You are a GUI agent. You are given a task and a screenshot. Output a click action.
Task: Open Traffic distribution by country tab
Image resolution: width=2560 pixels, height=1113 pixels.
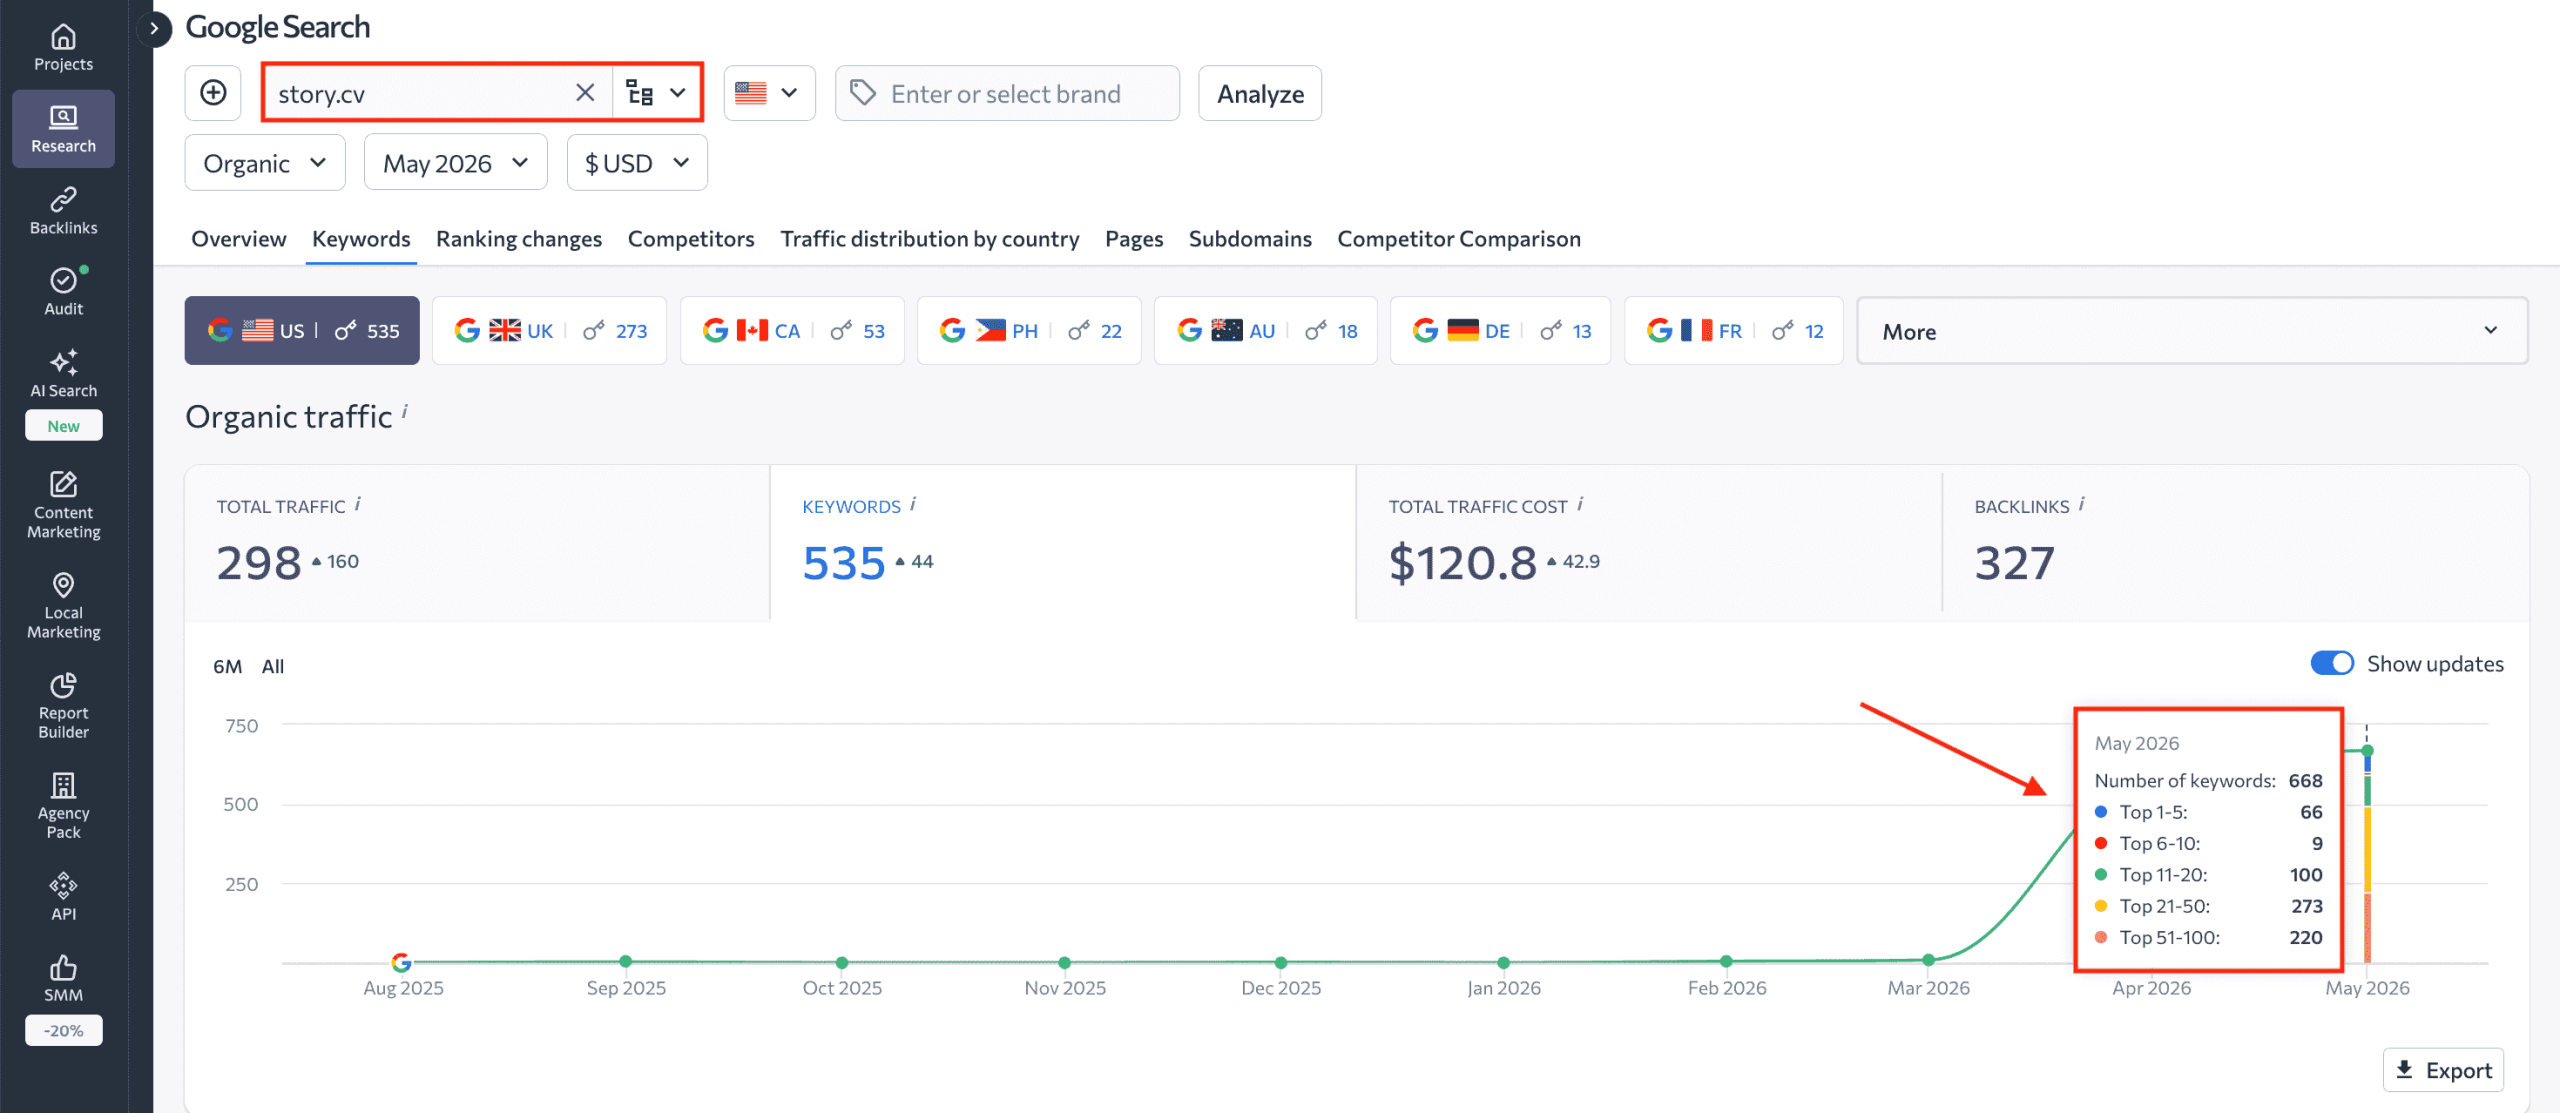point(930,239)
